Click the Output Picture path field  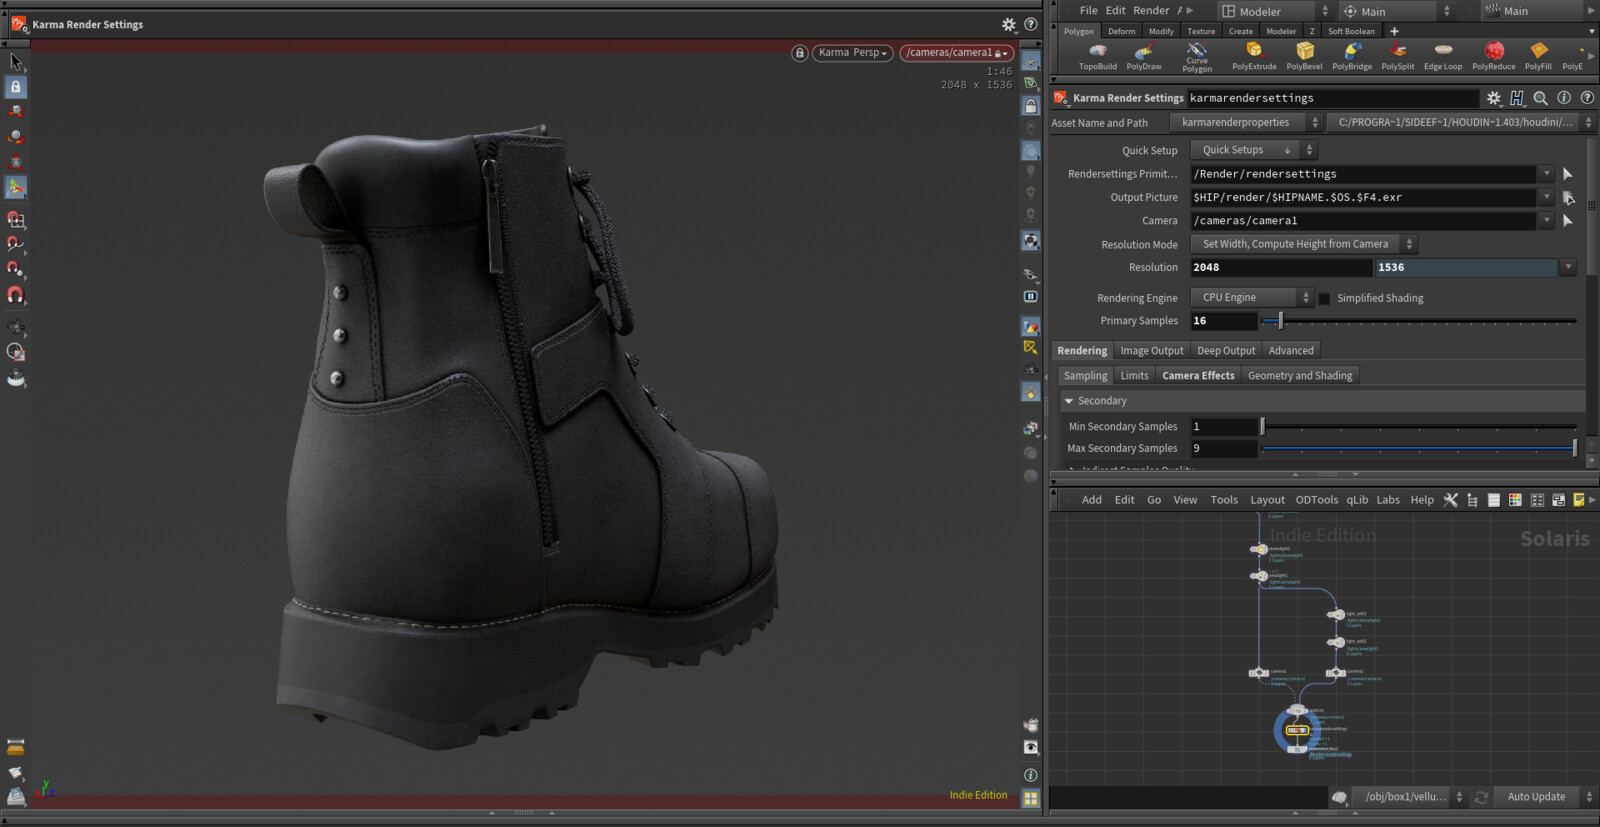click(x=1363, y=197)
